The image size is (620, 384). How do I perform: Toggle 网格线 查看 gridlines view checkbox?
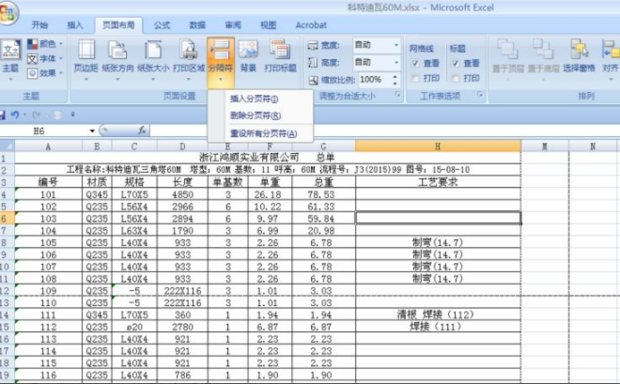click(415, 63)
